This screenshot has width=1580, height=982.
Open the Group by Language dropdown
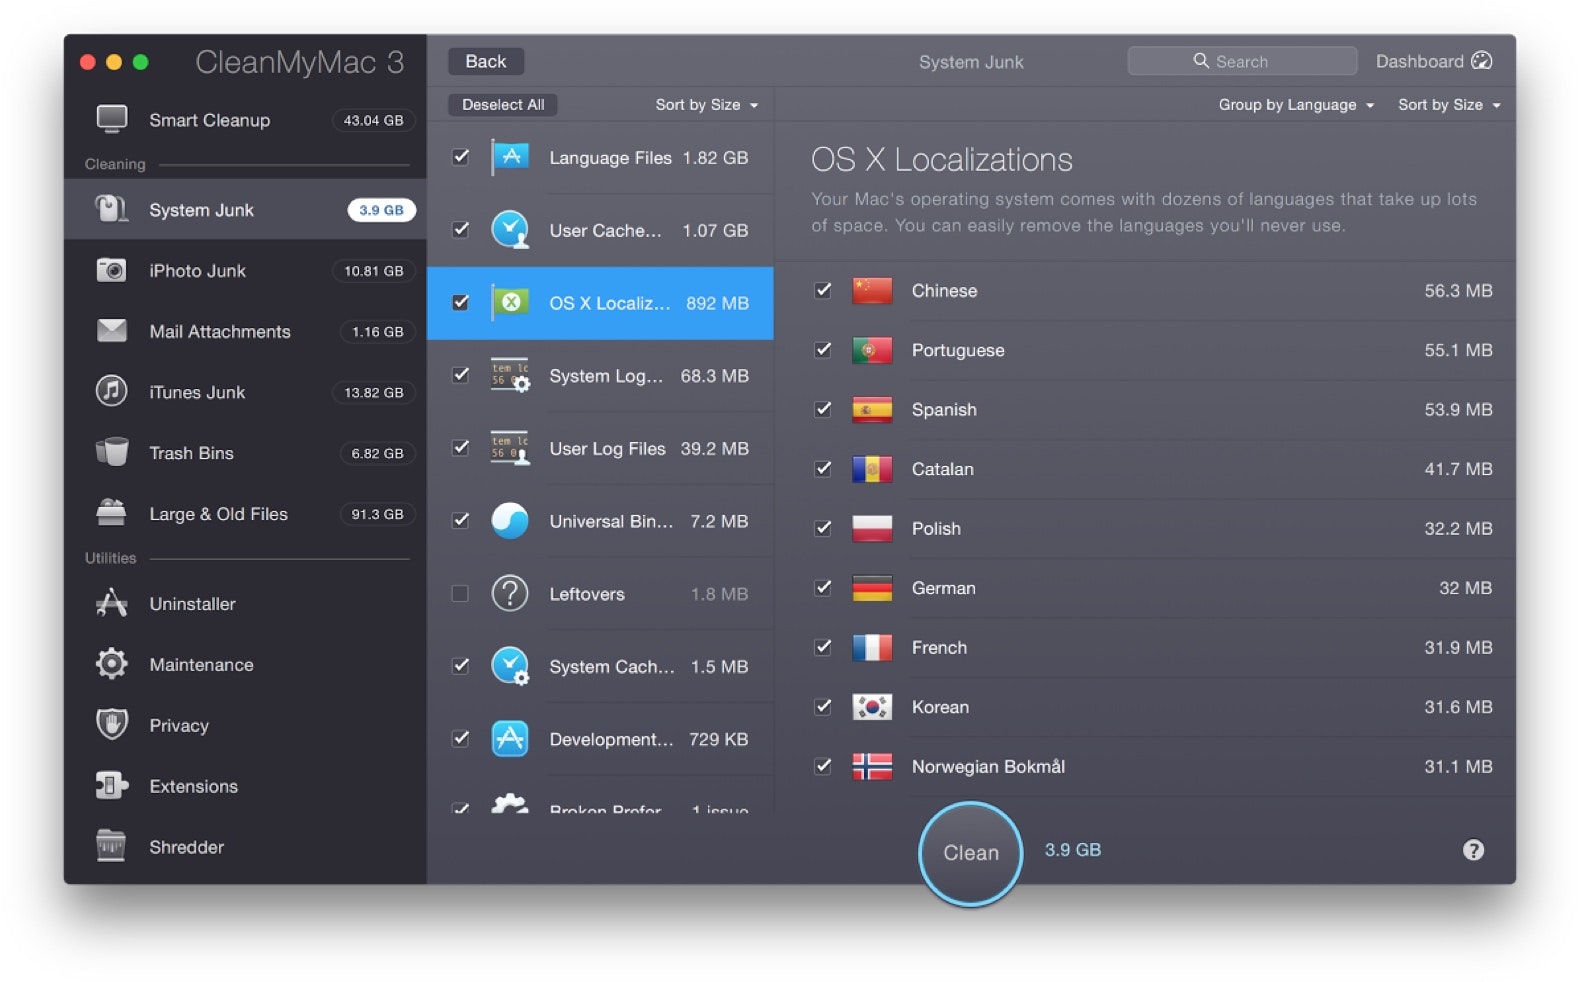[1296, 104]
